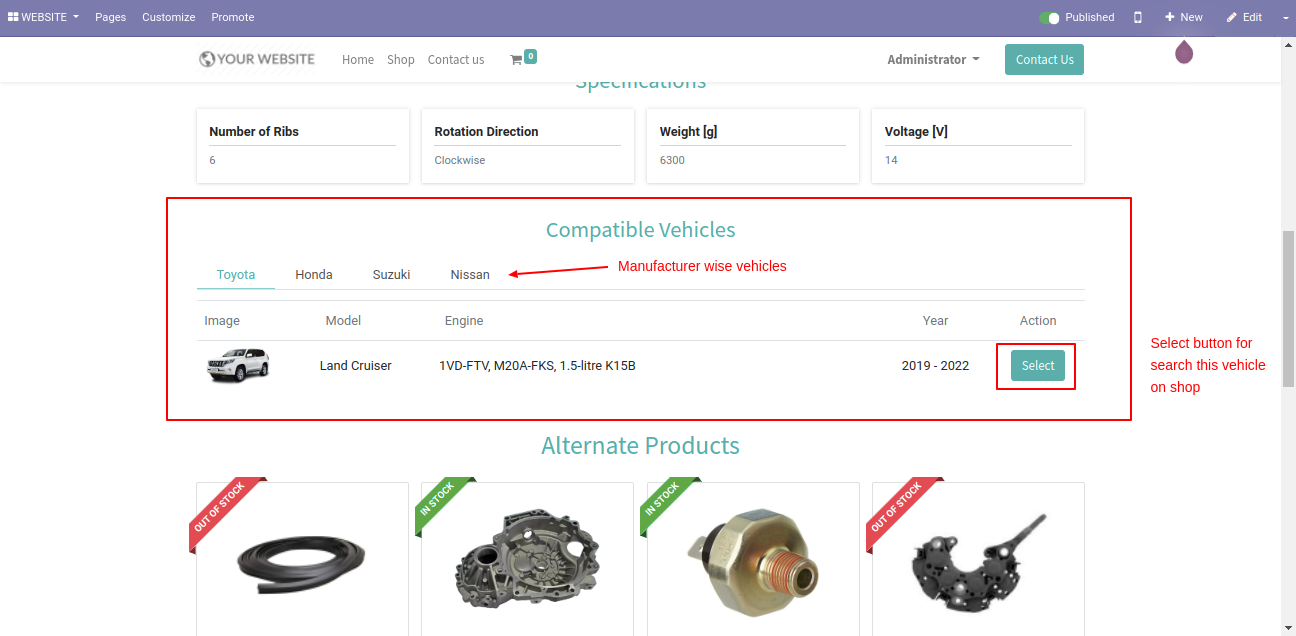Switch to the Honda tab
This screenshot has width=1296, height=636.
(x=314, y=275)
